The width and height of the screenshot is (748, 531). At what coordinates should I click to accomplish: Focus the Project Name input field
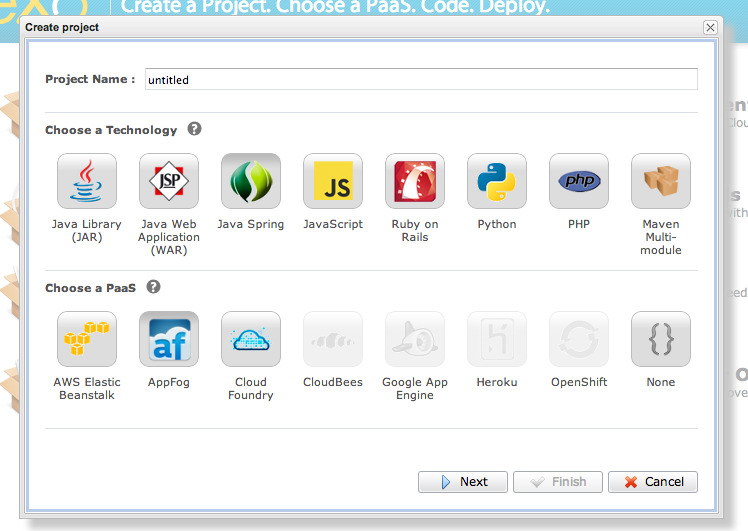coord(421,79)
